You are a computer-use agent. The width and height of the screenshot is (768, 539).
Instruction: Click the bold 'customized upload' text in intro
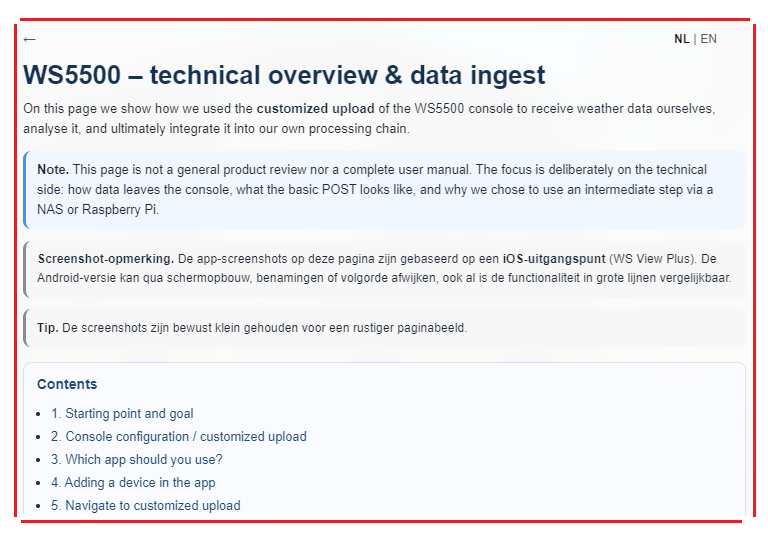315,108
